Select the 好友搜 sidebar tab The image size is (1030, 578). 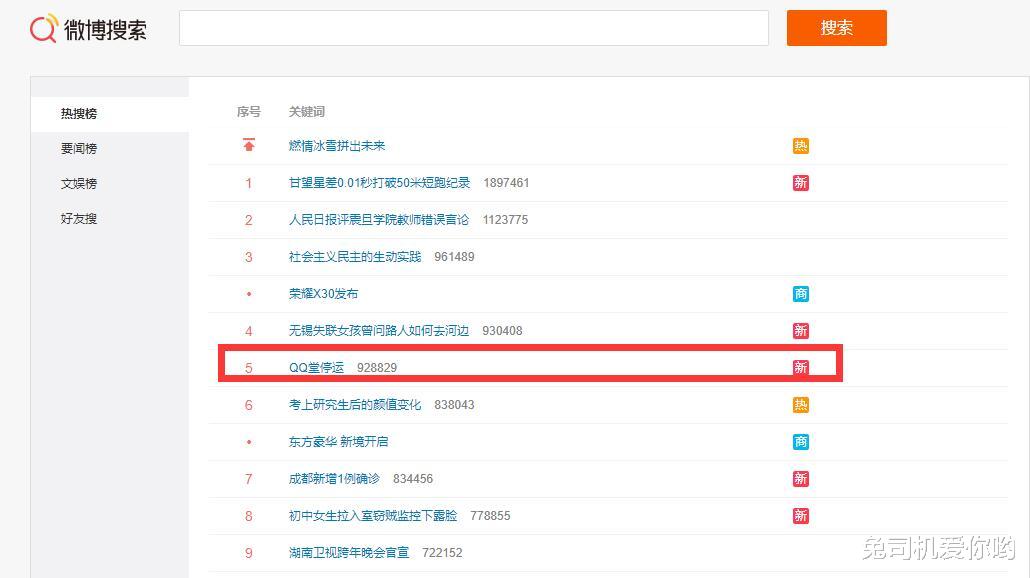[x=78, y=218]
